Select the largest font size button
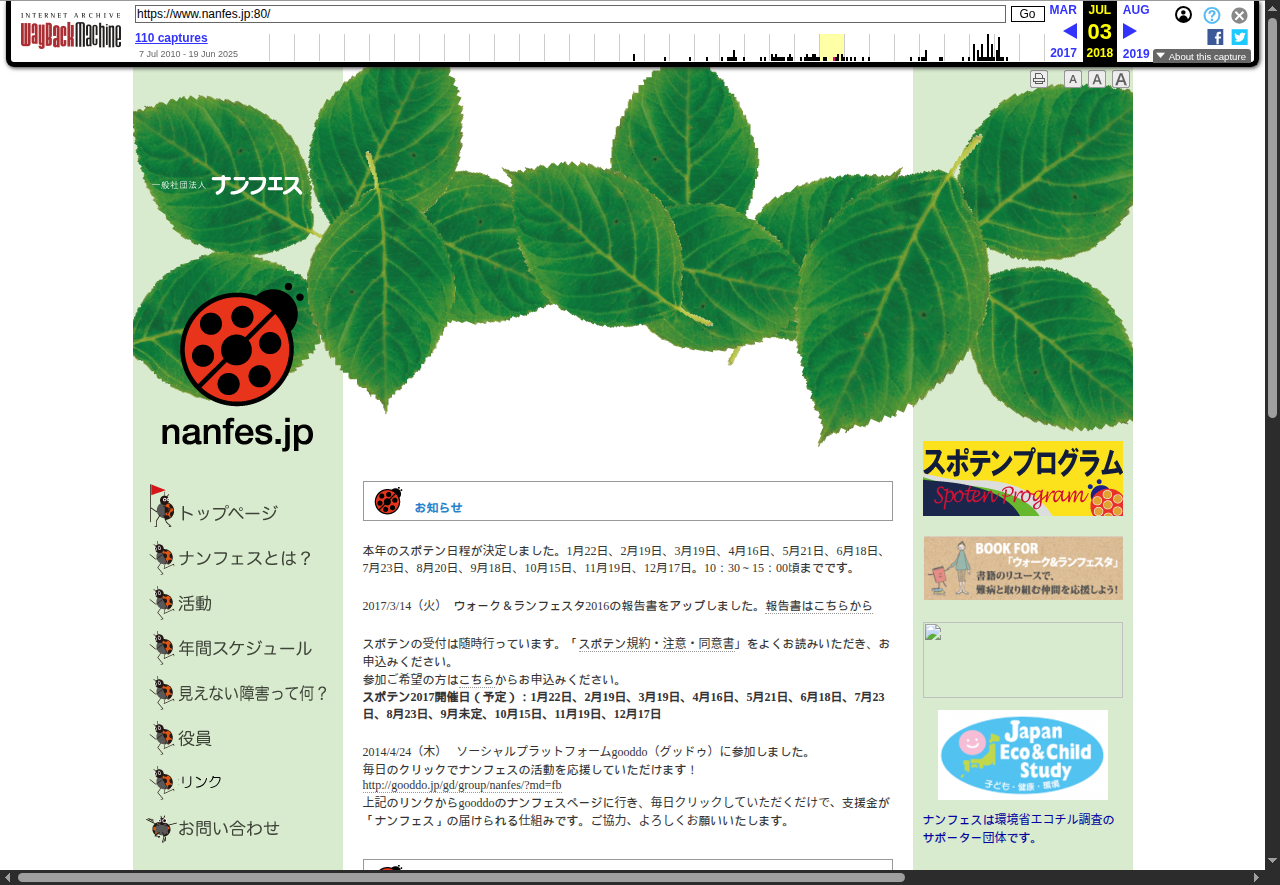Image resolution: width=1280 pixels, height=885 pixels. [x=1121, y=79]
